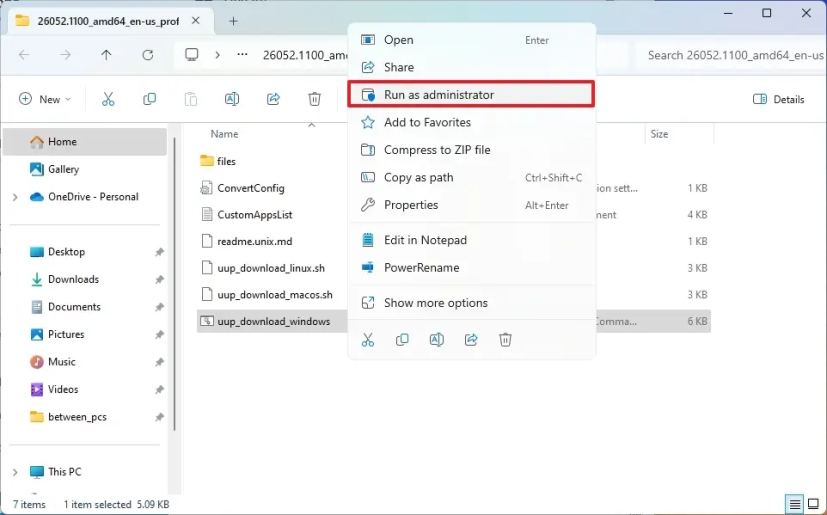The height and width of the screenshot is (515, 827).
Task: Click the Copy icon in the toolbar
Action: pos(149,99)
